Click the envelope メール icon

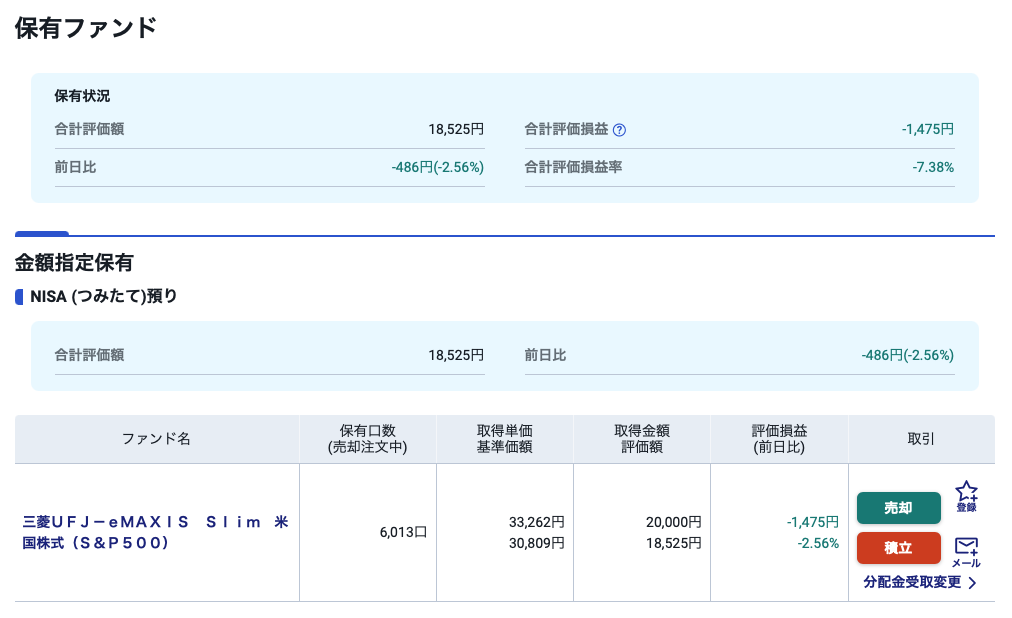click(x=966, y=551)
